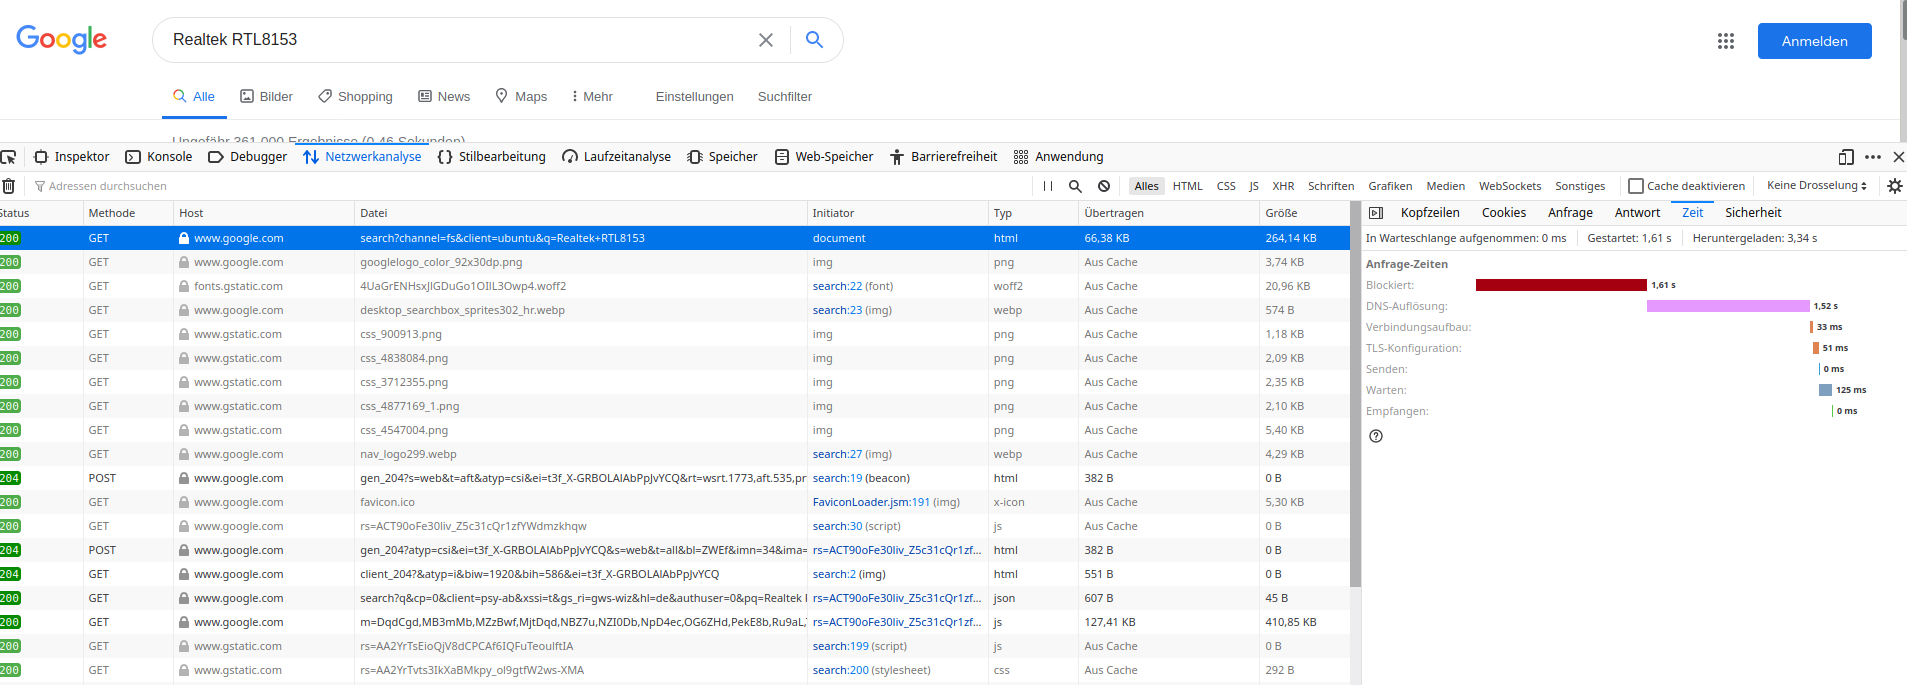Expand the Mehr menu on Google
This screenshot has width=1907, height=685.
[x=592, y=97]
